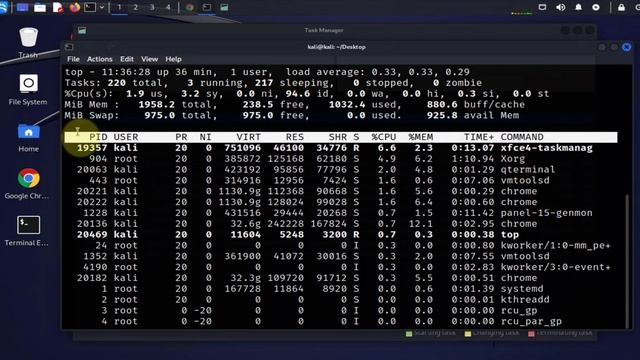Click the Task Manager window title icon
This screenshot has width=640, height=360.
pyautogui.click(x=82, y=30)
